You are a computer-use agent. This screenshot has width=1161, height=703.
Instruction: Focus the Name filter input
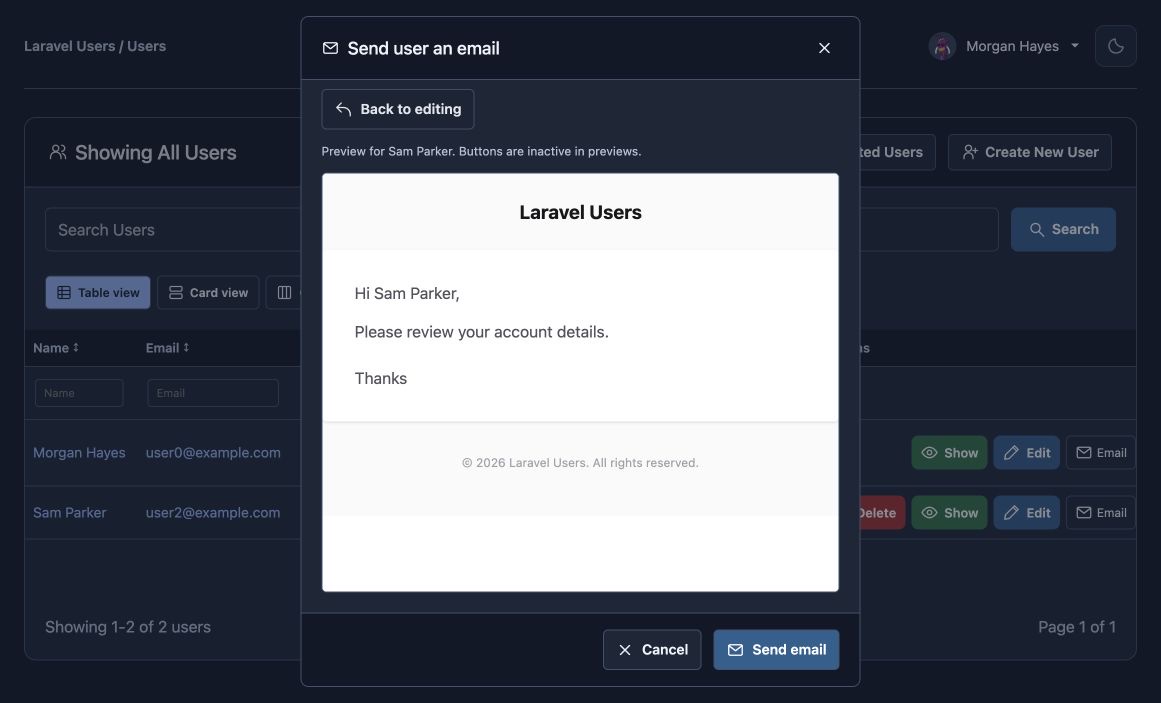(79, 393)
